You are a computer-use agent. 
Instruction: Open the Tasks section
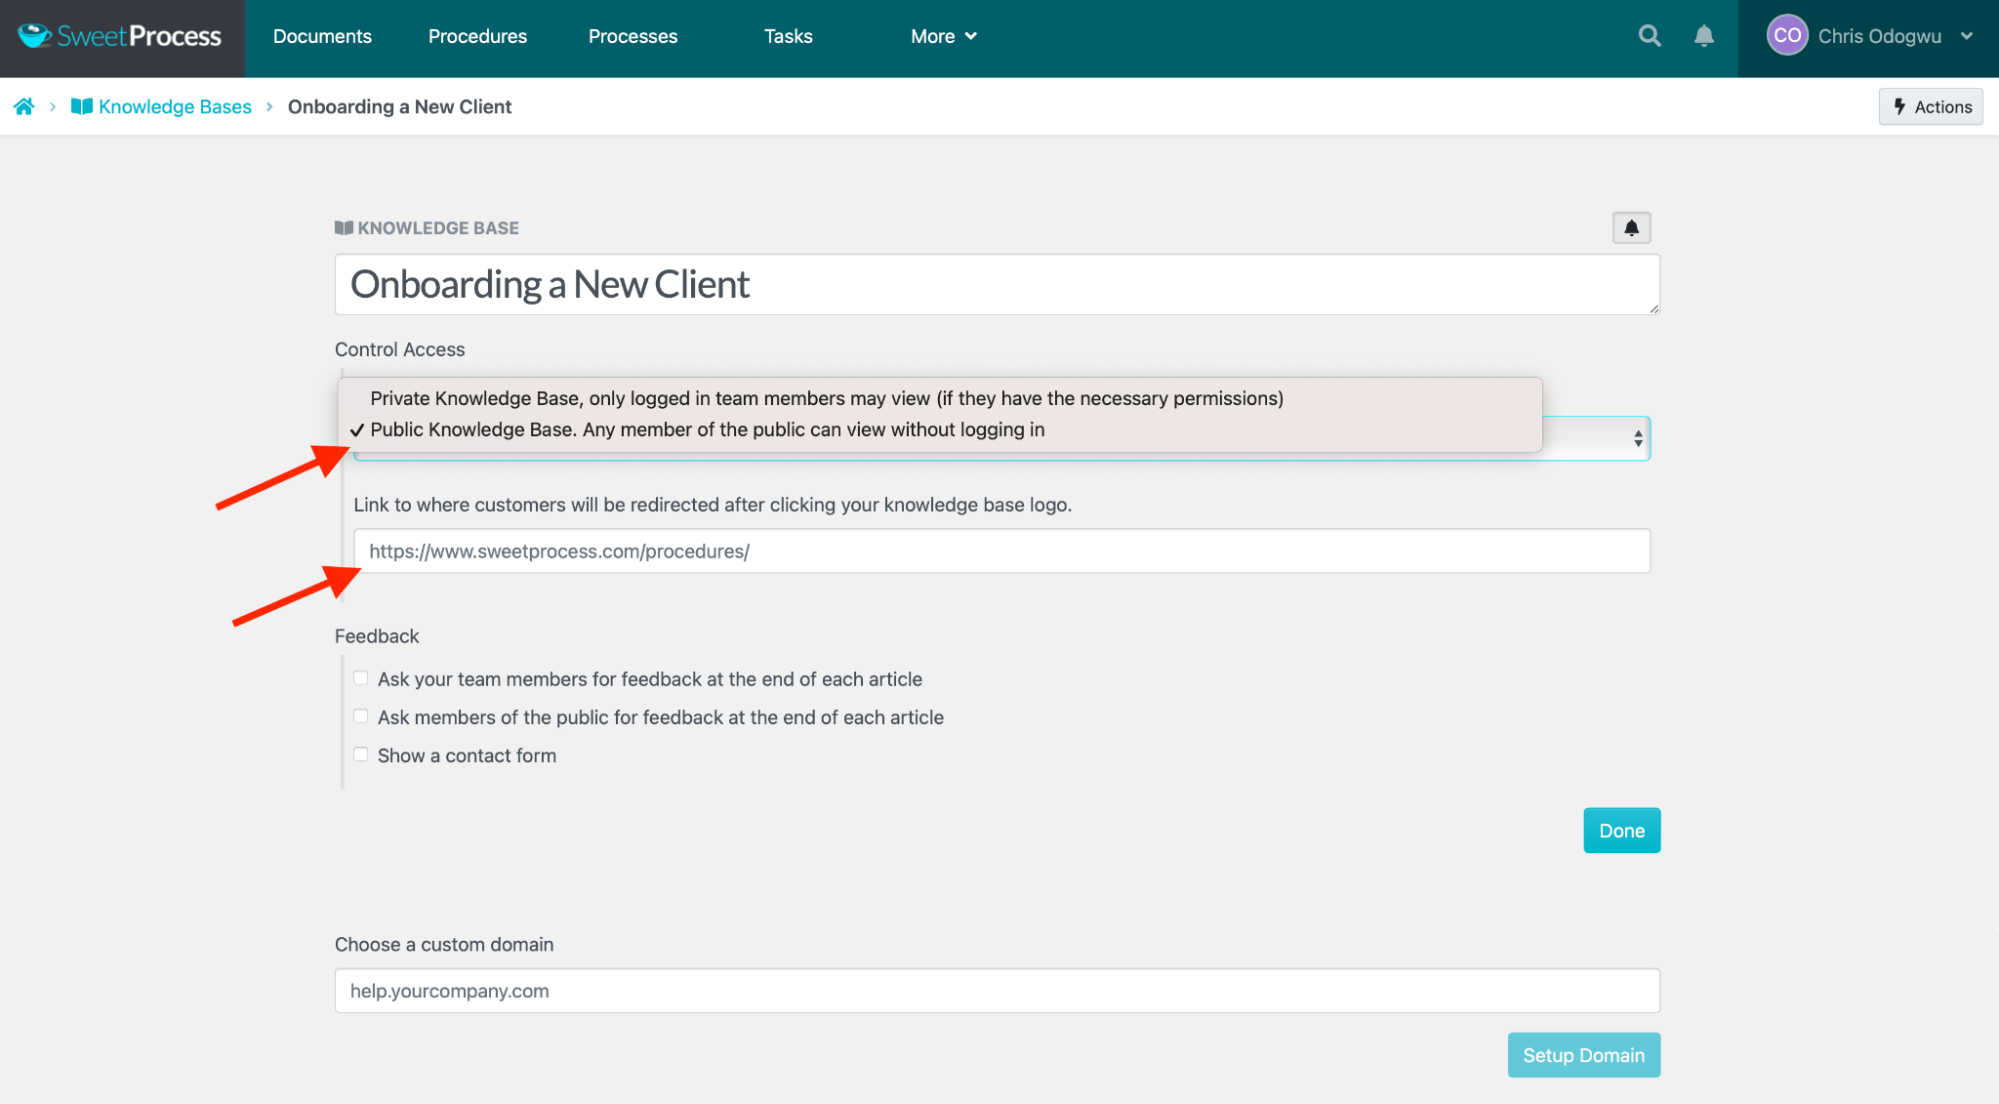pos(788,36)
